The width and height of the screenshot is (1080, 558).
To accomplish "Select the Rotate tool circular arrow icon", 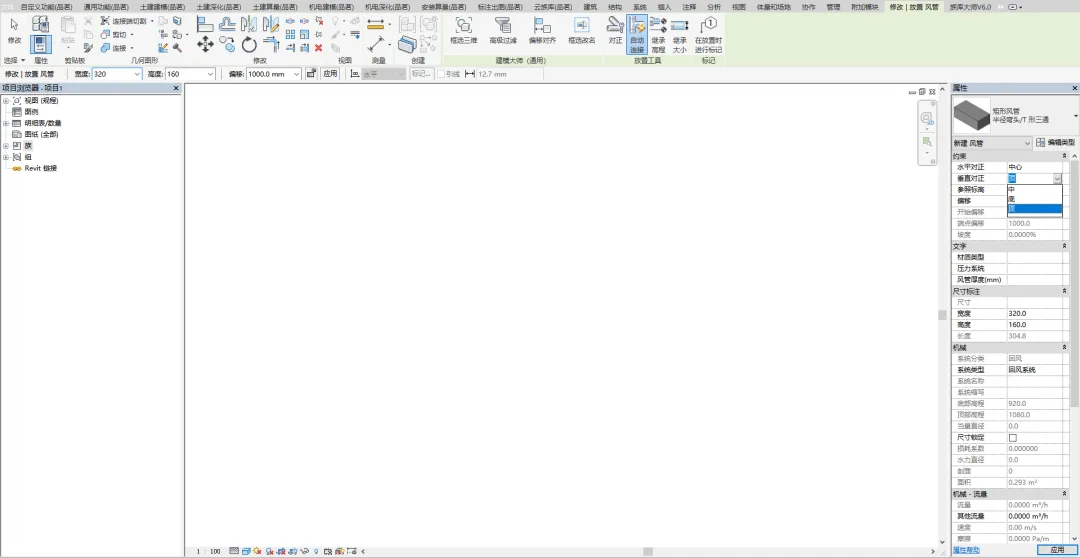I will click(249, 45).
